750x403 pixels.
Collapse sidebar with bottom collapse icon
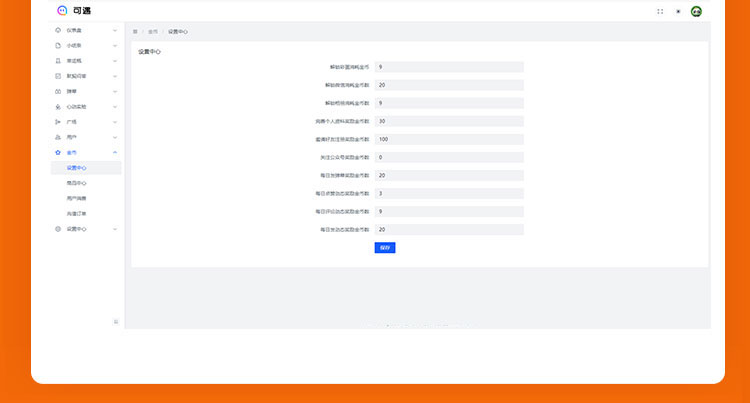pos(116,321)
